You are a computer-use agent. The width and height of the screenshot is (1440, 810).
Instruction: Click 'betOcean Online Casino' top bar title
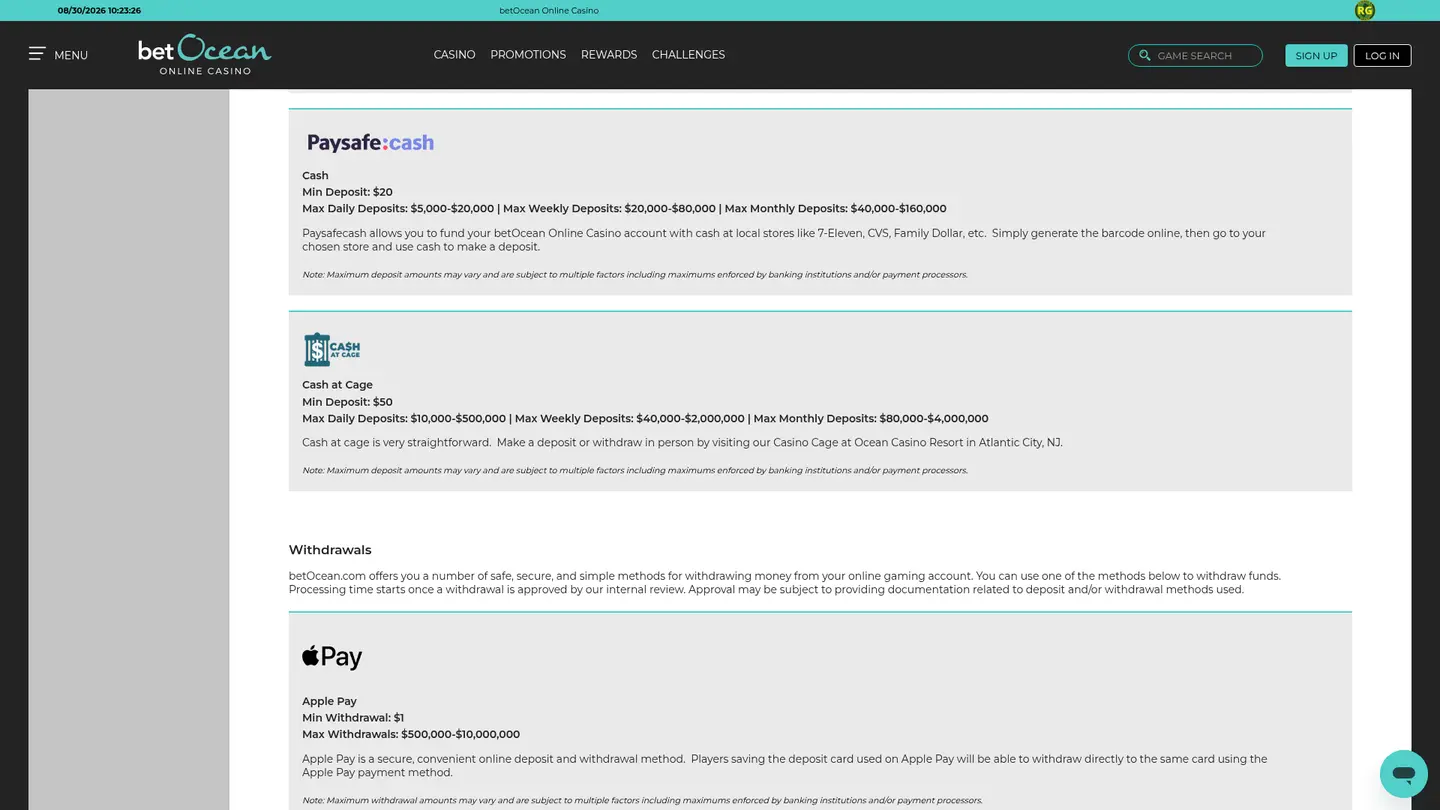click(549, 10)
